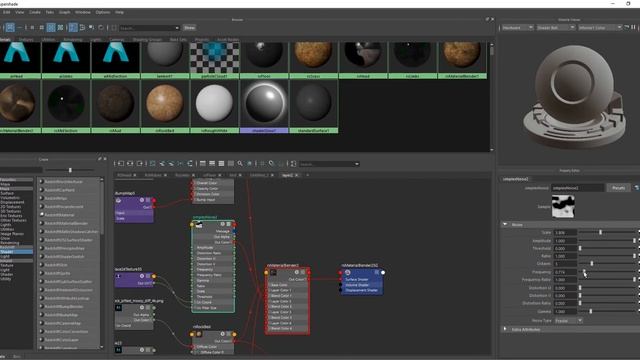Viewport: 640px width, 360px height.
Task: Show input and output connections in graph toolbar
Action: [x=130, y=164]
